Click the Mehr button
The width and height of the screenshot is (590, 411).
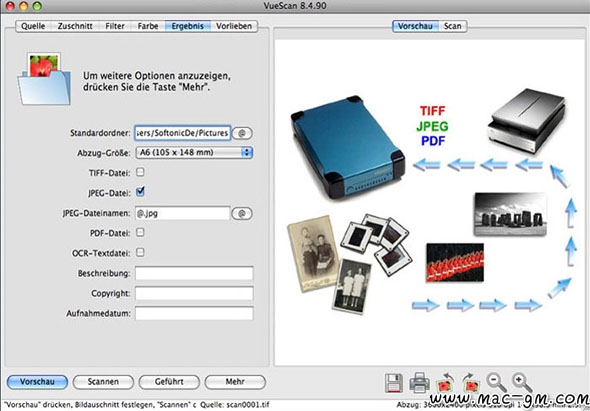(235, 382)
